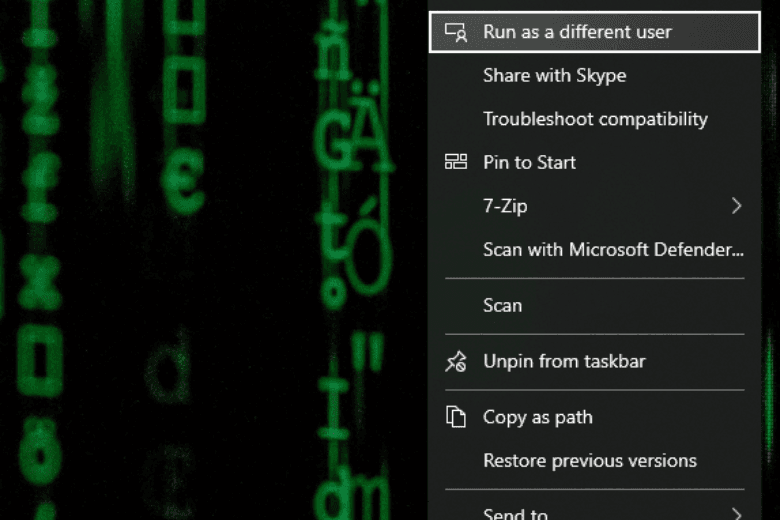Click the Unpin from taskbar pin icon

(456, 362)
